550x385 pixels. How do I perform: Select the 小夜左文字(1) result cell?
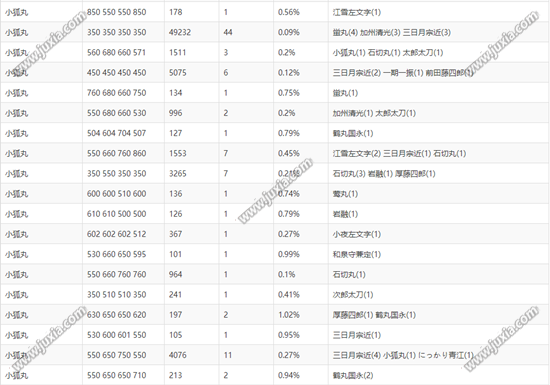357,234
